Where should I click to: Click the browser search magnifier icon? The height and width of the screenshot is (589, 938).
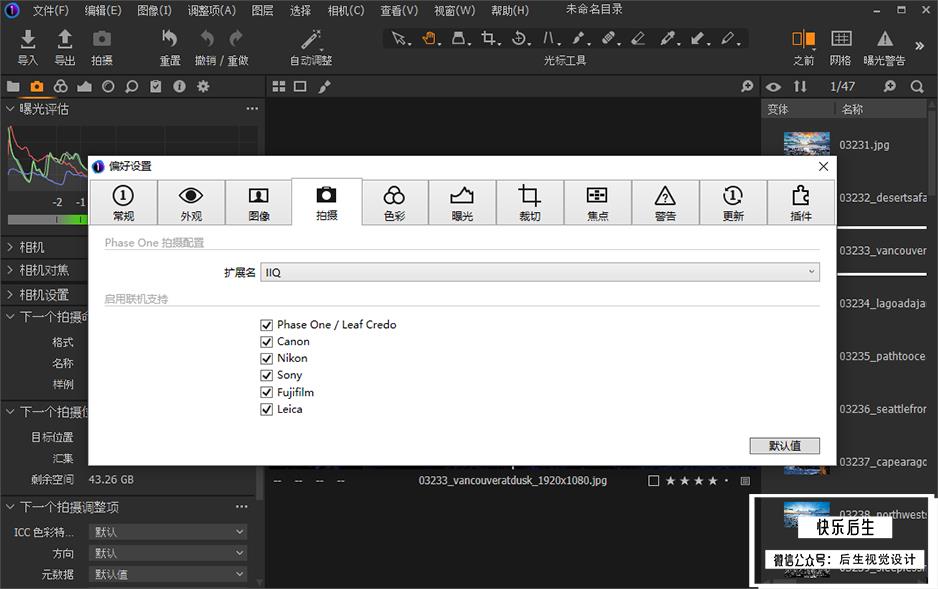tap(917, 87)
